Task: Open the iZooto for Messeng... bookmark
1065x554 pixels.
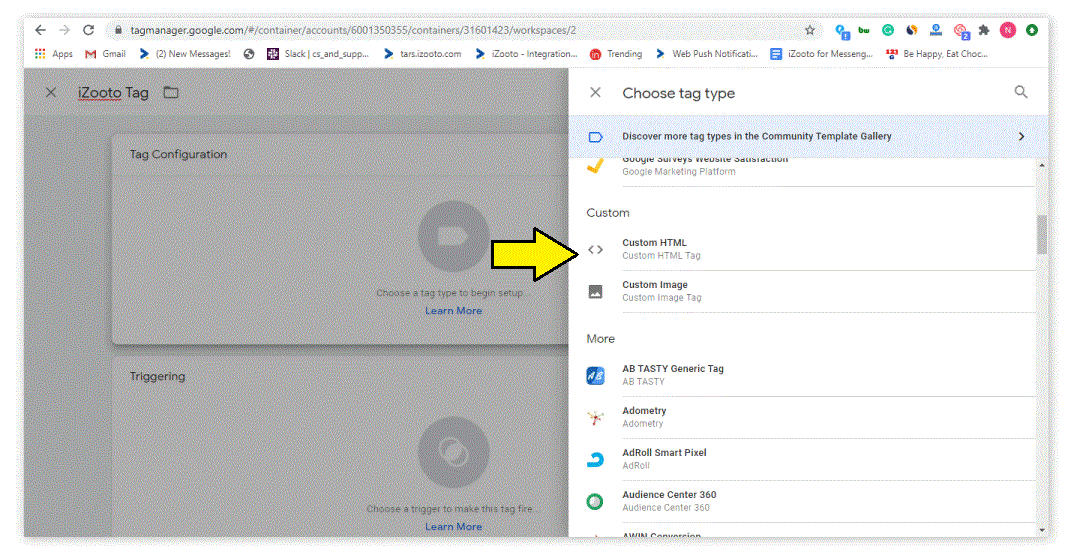Action: click(822, 54)
